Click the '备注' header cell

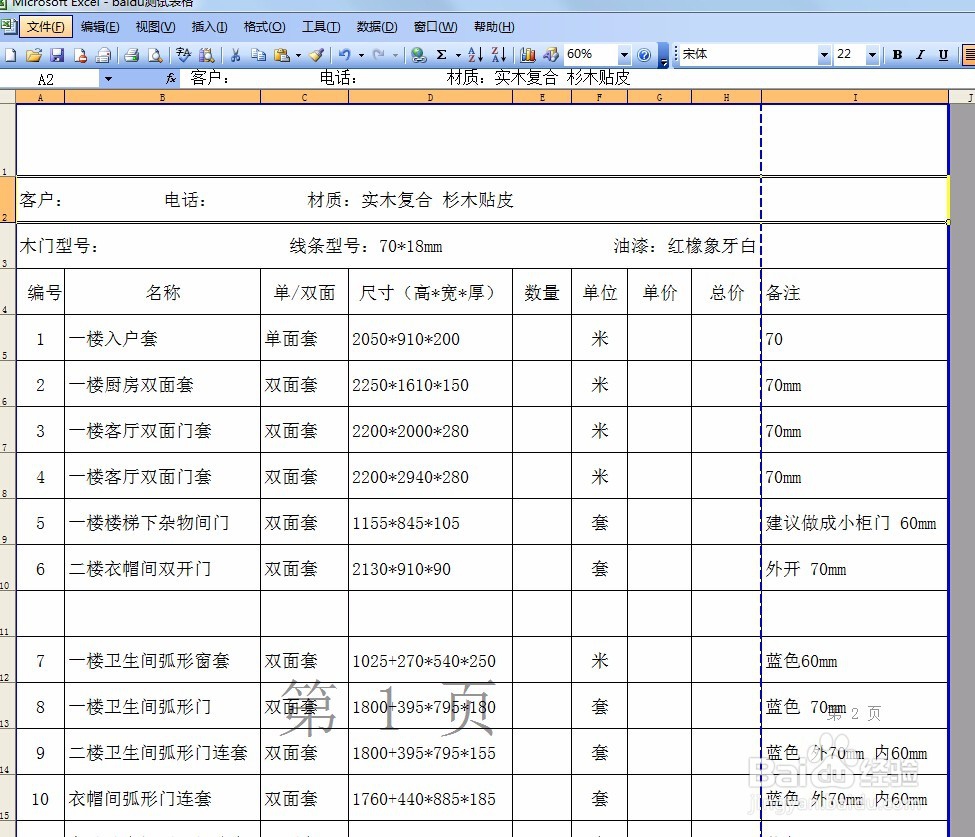point(854,292)
